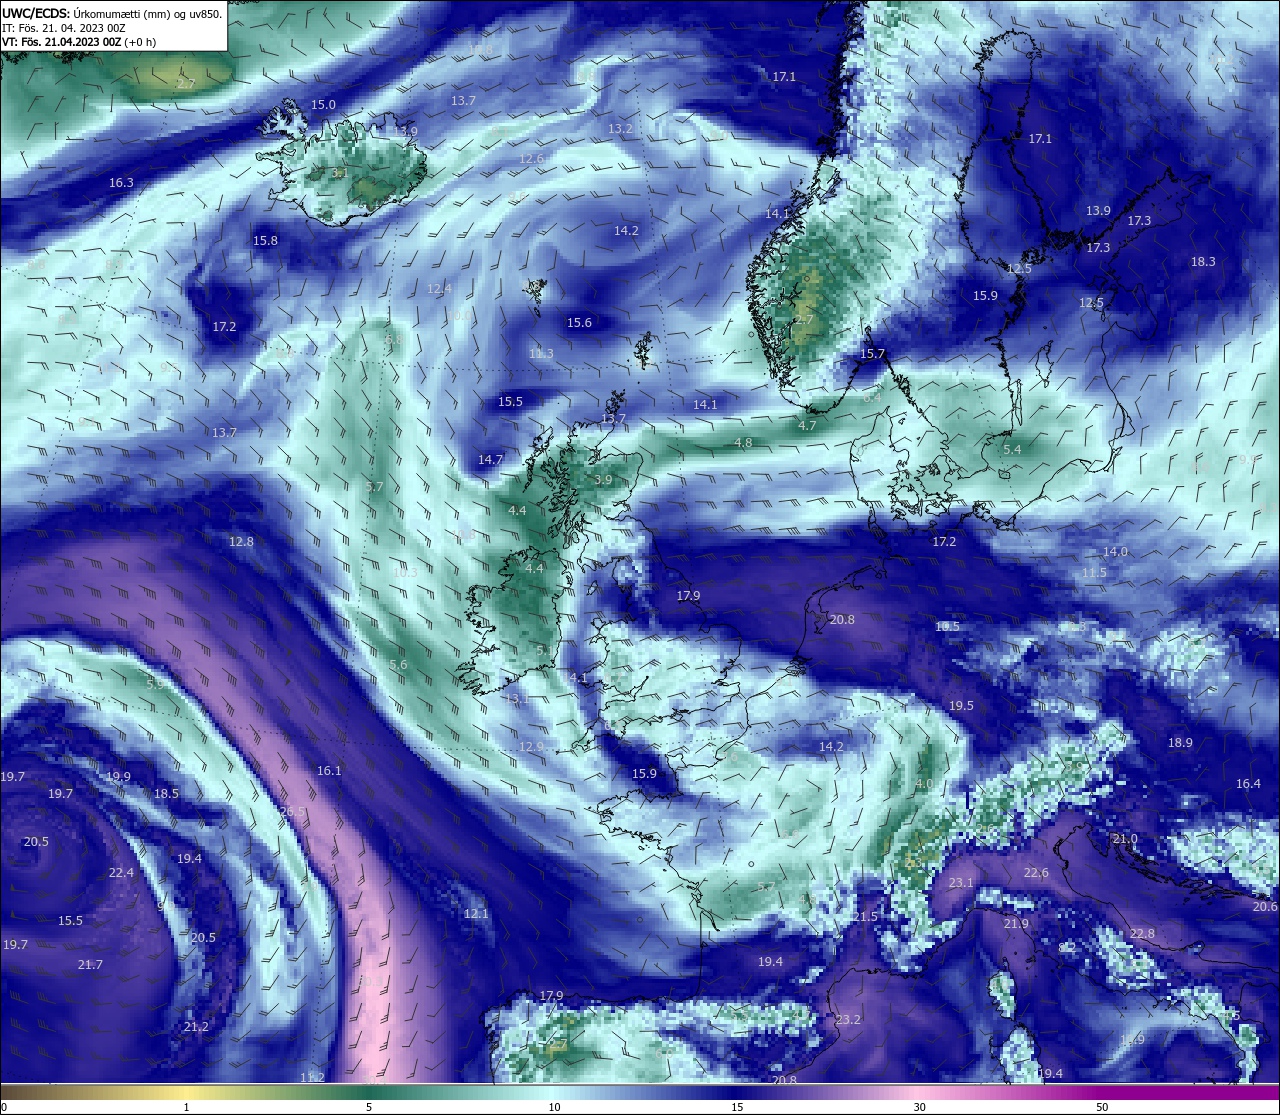The width and height of the screenshot is (1280, 1115).
Task: Click the 22.4 map value
Action: (x=121, y=873)
